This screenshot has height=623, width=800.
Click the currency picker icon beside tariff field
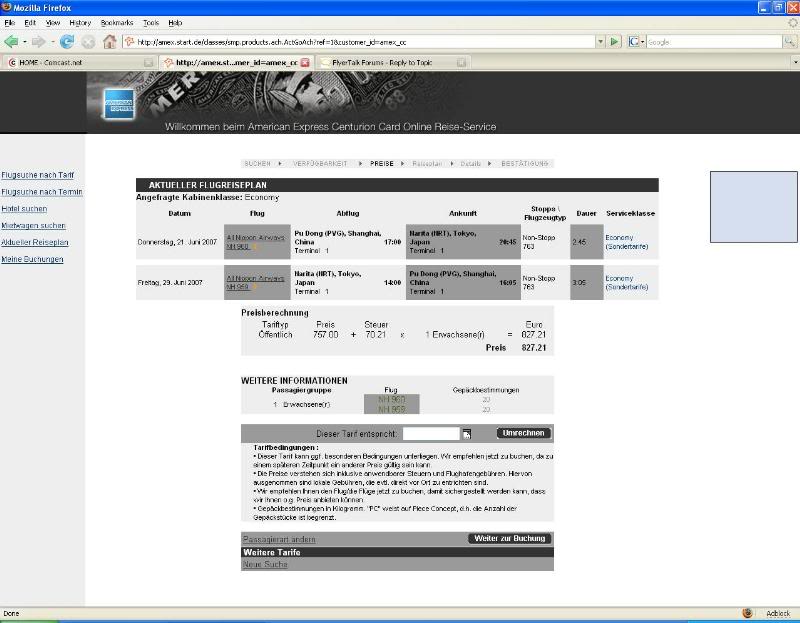(x=466, y=433)
